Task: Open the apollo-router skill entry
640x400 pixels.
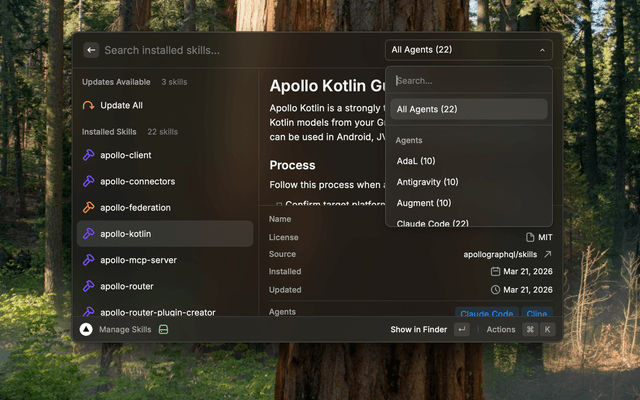Action: [x=126, y=286]
